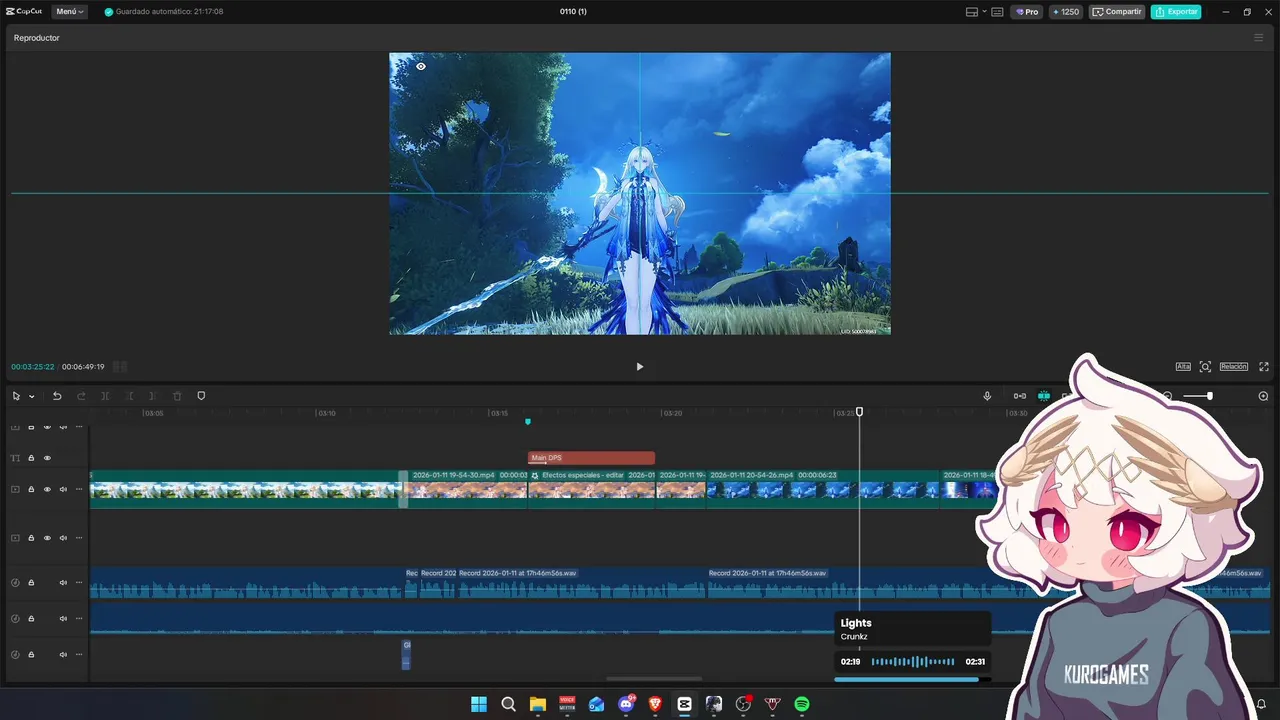
Task: Mute the Record wav audio track
Action: click(63, 583)
